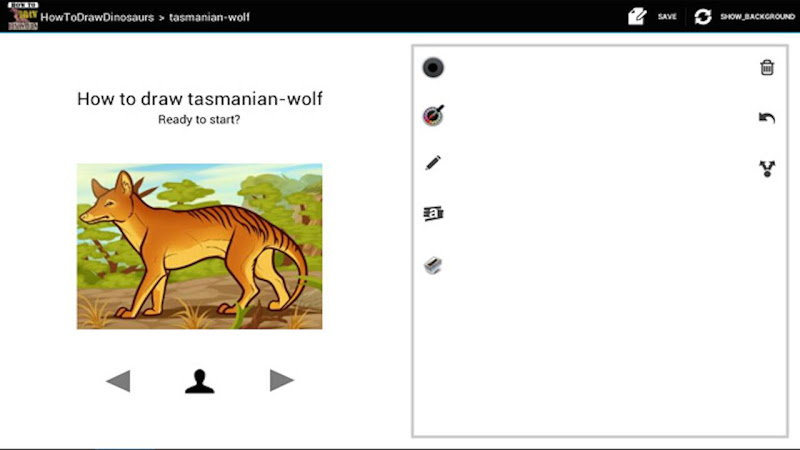Select the eraser tool
Image resolution: width=800 pixels, height=450 pixels.
click(433, 265)
